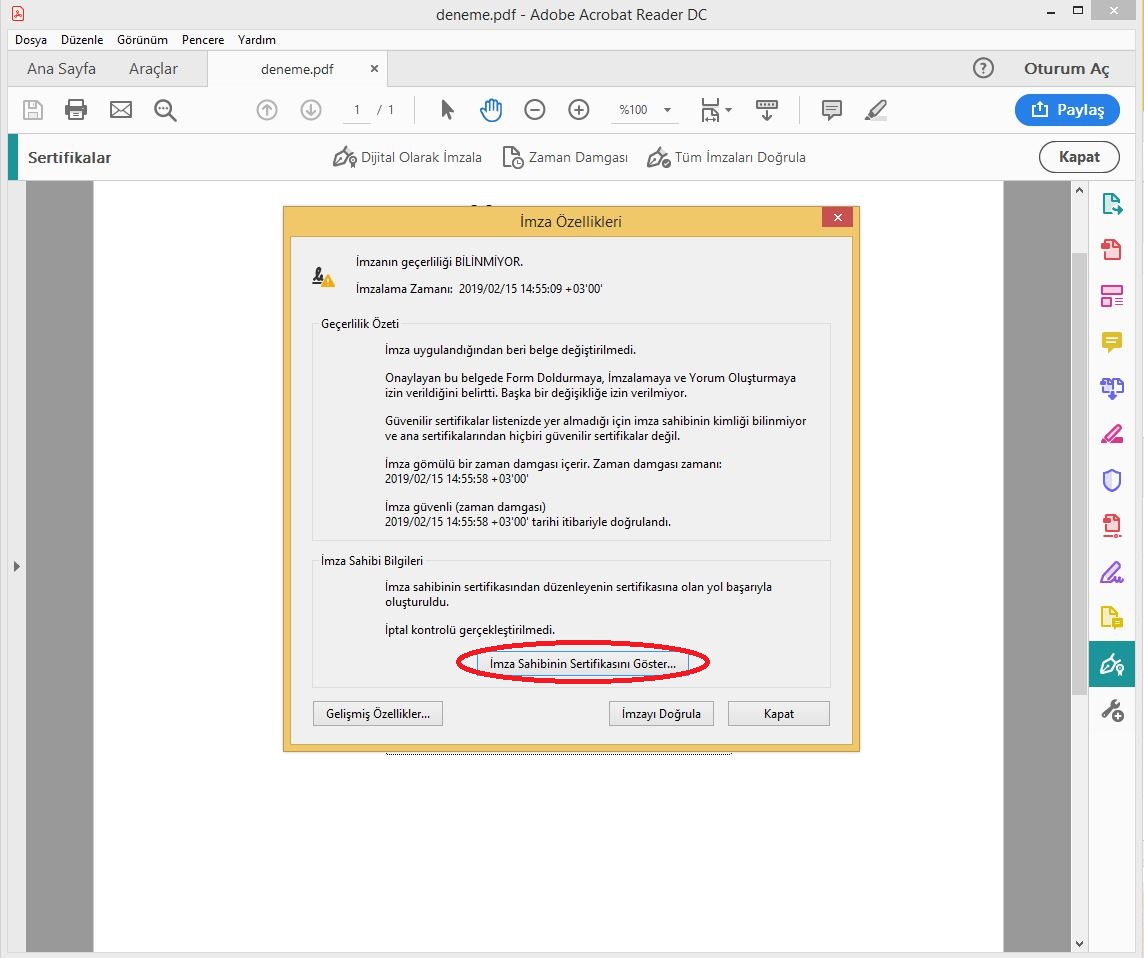
Task: Click Zaman Damgası tool
Action: [x=565, y=158]
